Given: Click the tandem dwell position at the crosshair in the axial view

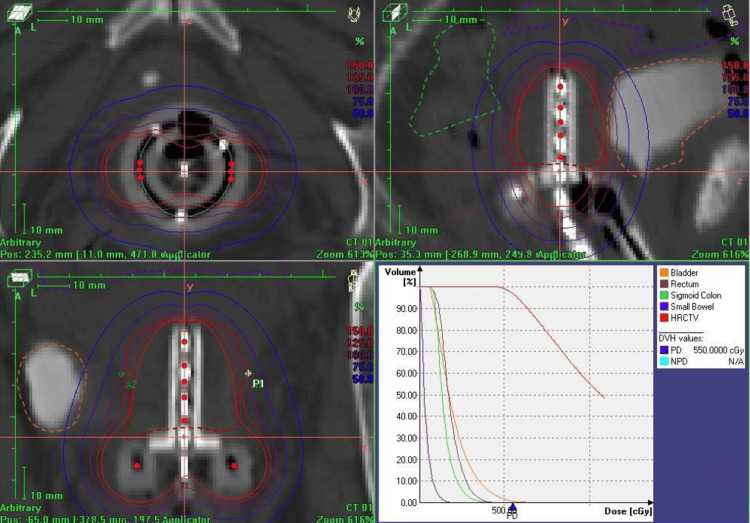Looking at the screenshot, I should (185, 170).
